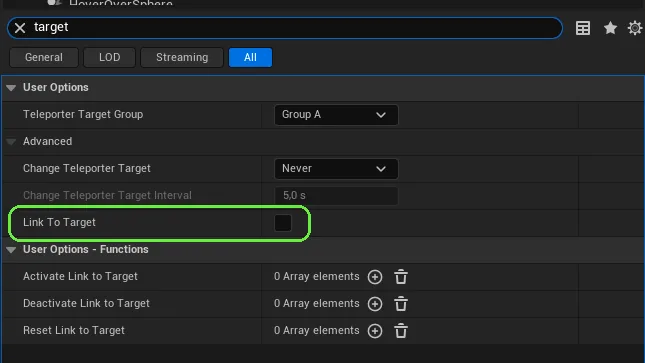
Task: Remove all Deactivate Link to Target elements
Action: coord(401,304)
